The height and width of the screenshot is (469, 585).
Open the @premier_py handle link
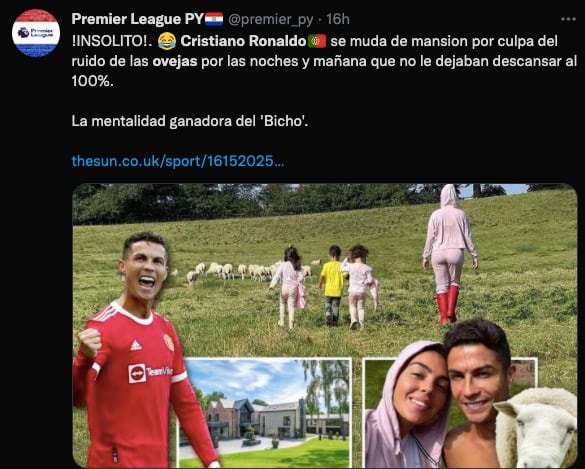270,19
